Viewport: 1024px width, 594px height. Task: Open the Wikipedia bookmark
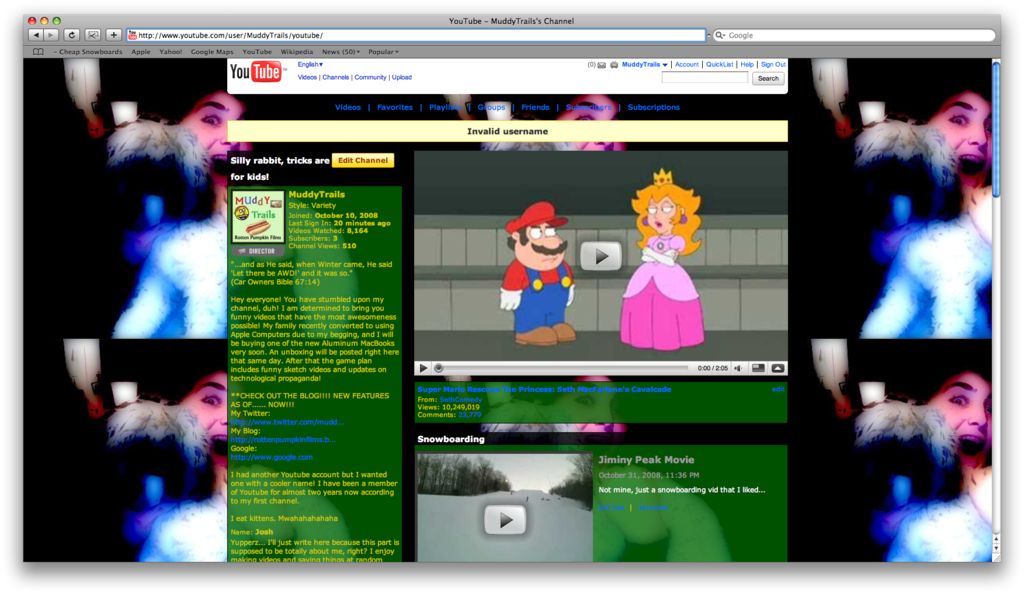coord(296,52)
